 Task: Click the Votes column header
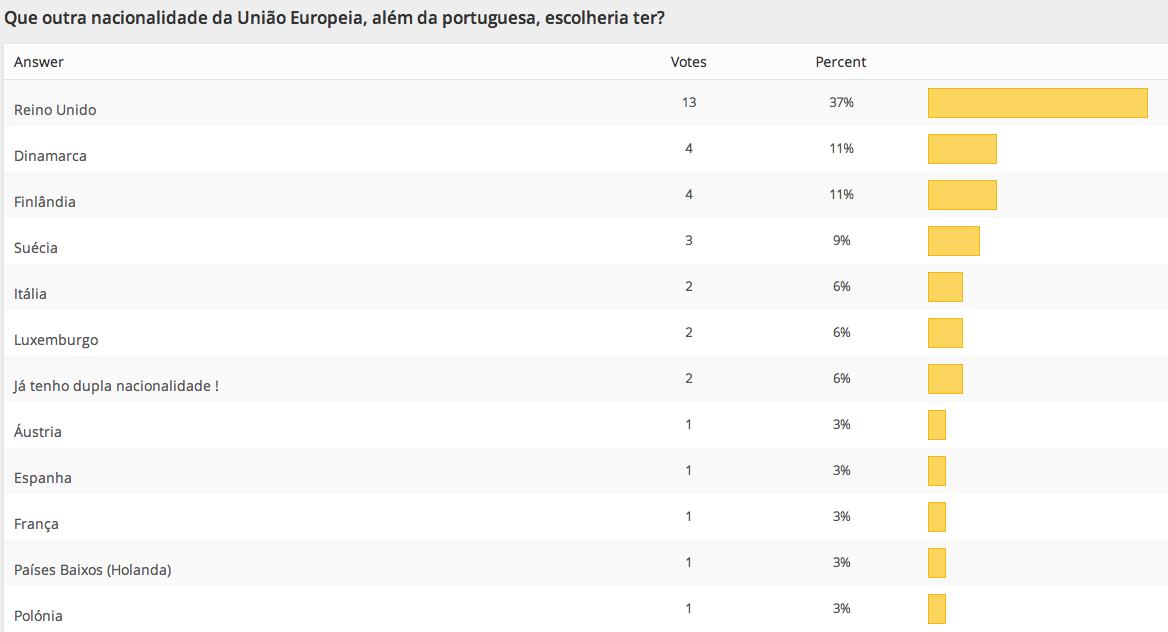pos(688,62)
